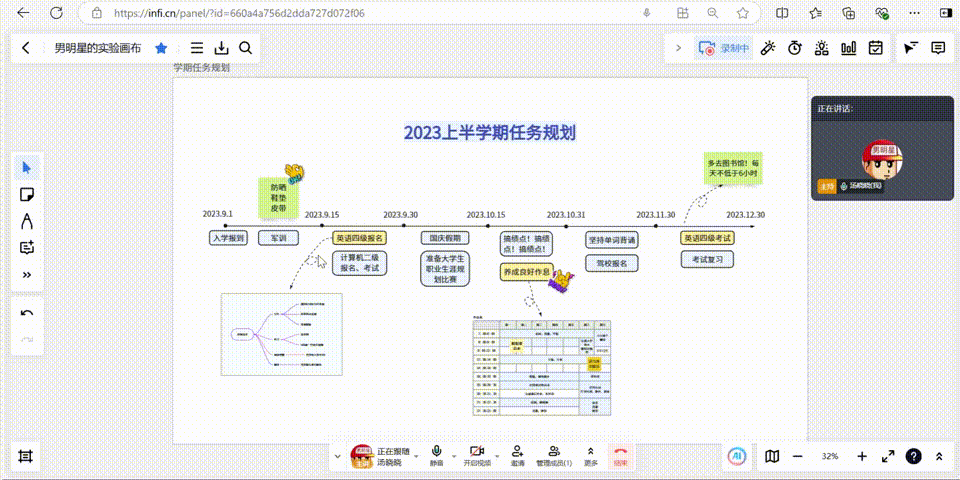The height and width of the screenshot is (480, 960).
Task: Expand the 更多 more options
Action: tap(590, 456)
